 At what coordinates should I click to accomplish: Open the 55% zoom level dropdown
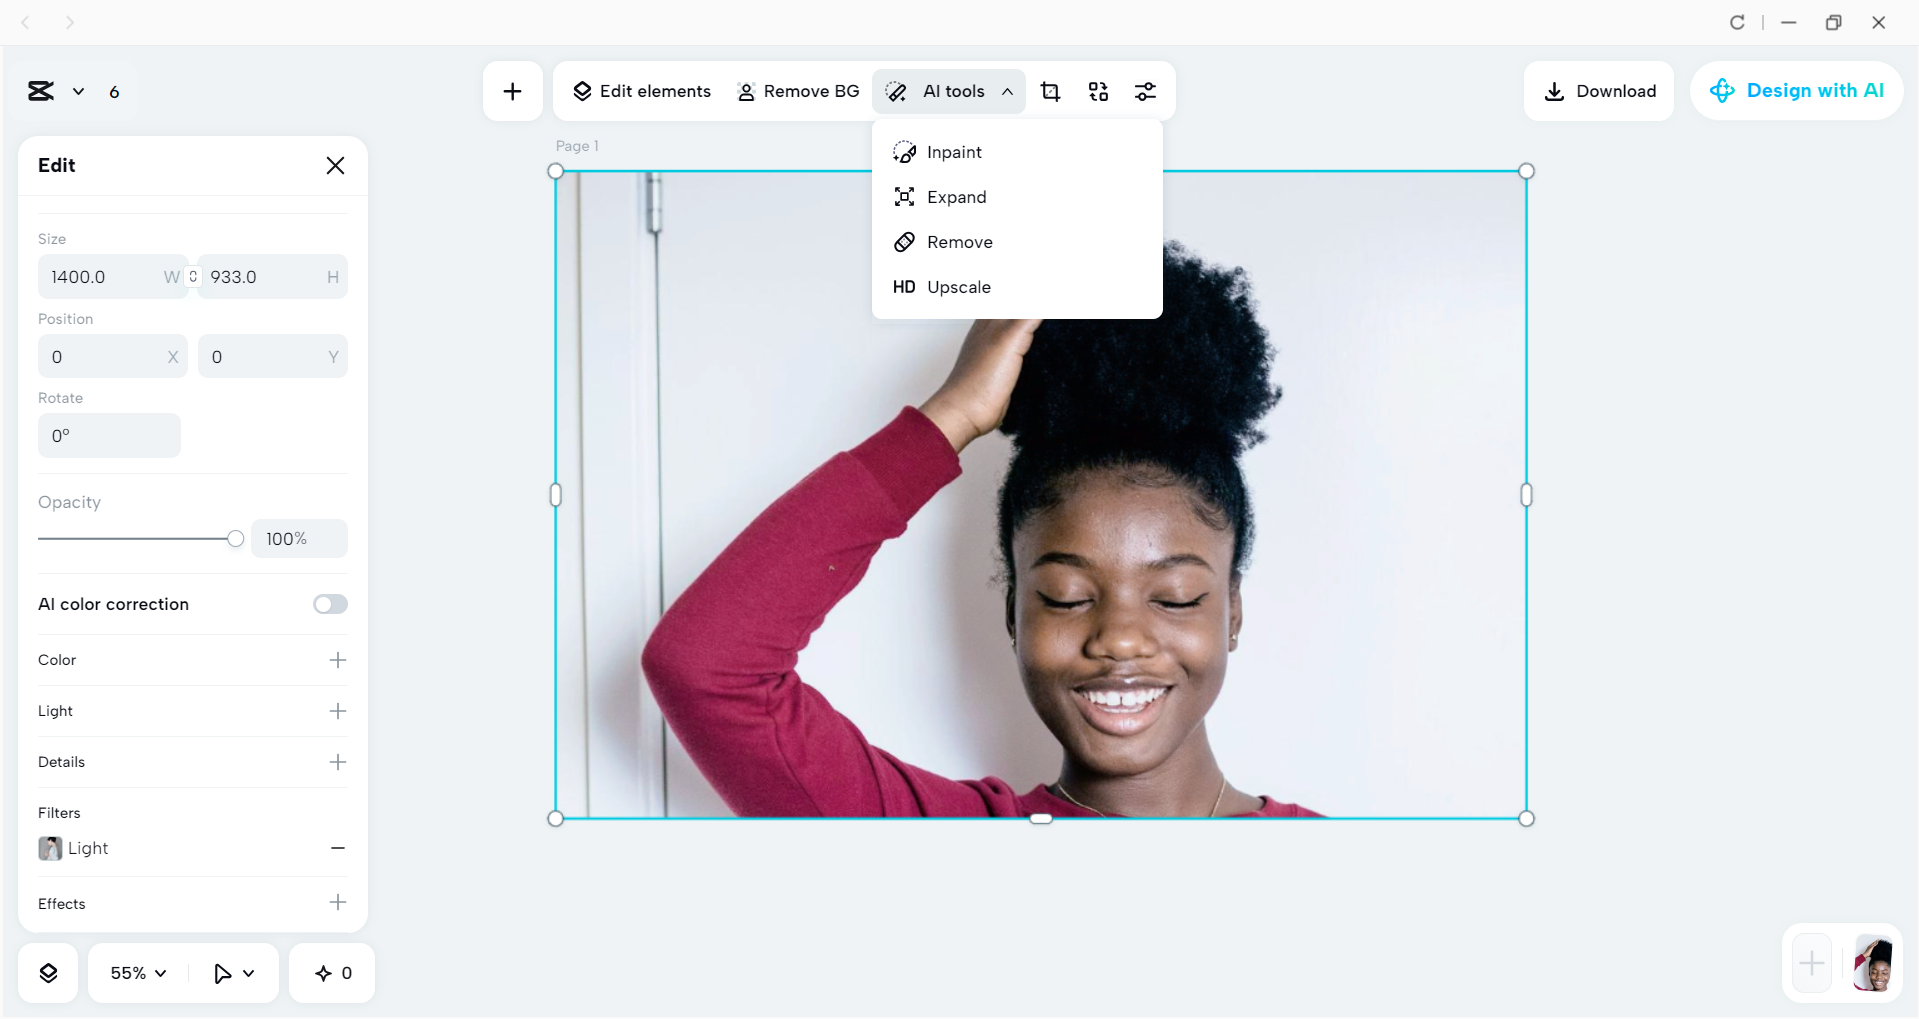pos(136,972)
